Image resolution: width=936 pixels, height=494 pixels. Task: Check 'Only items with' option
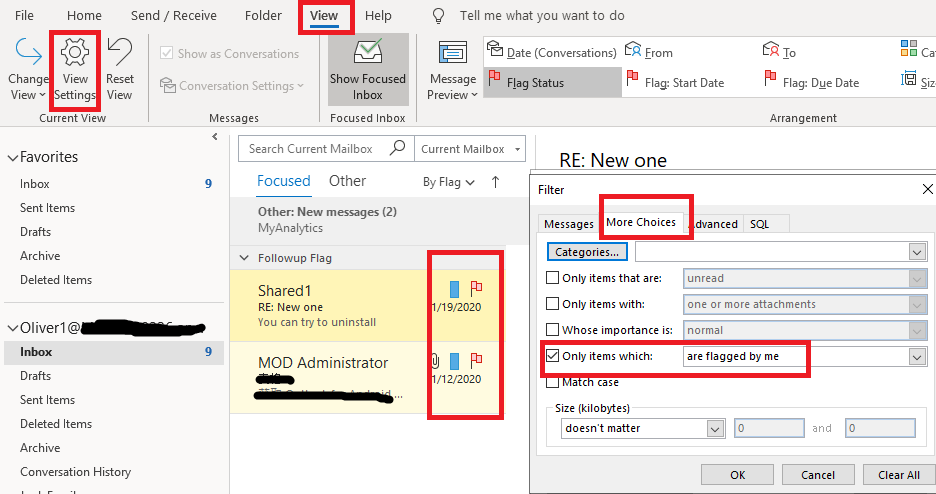[553, 304]
